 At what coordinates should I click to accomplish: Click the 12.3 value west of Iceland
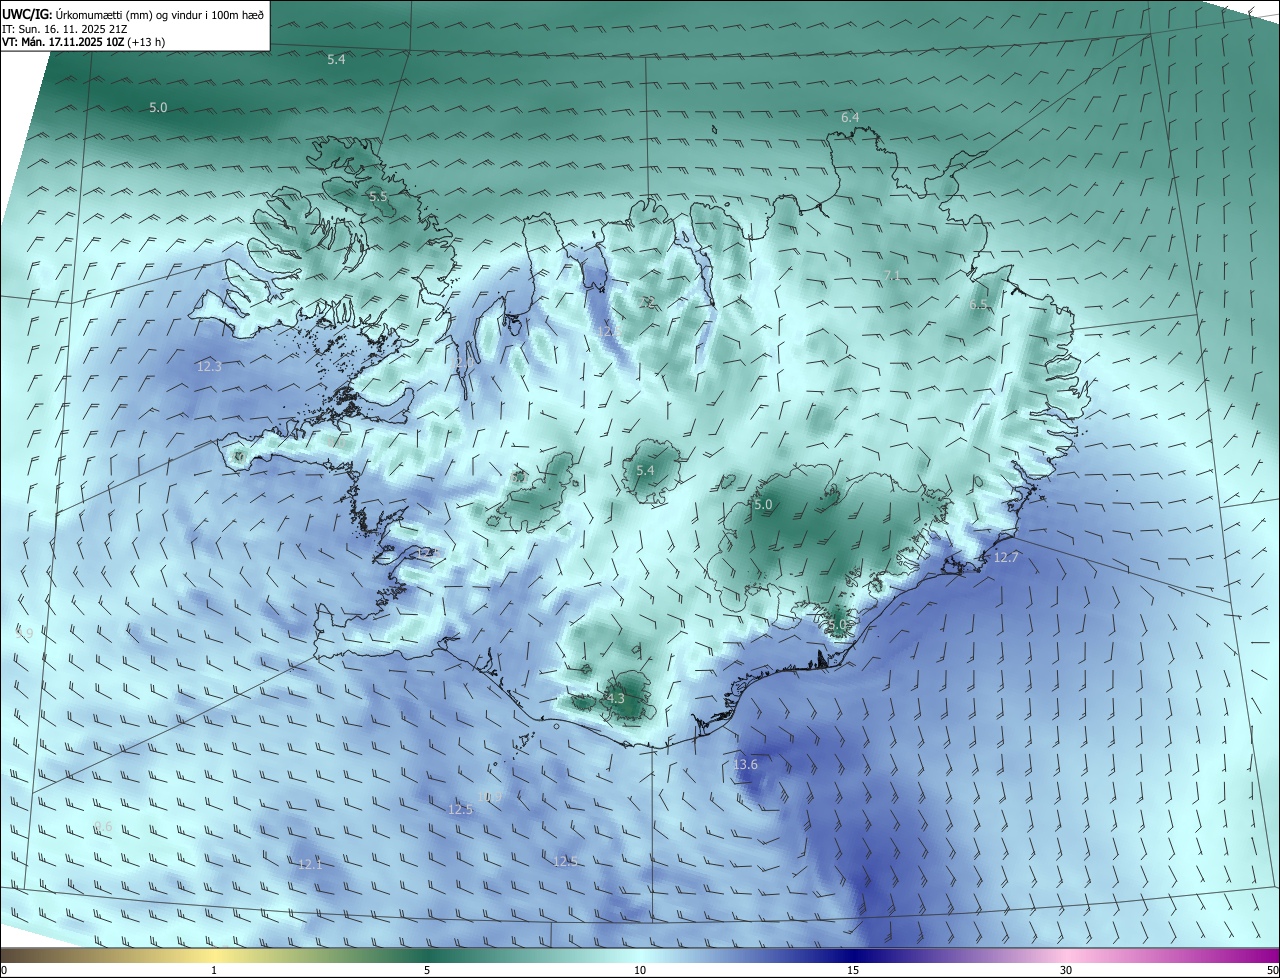point(209,367)
